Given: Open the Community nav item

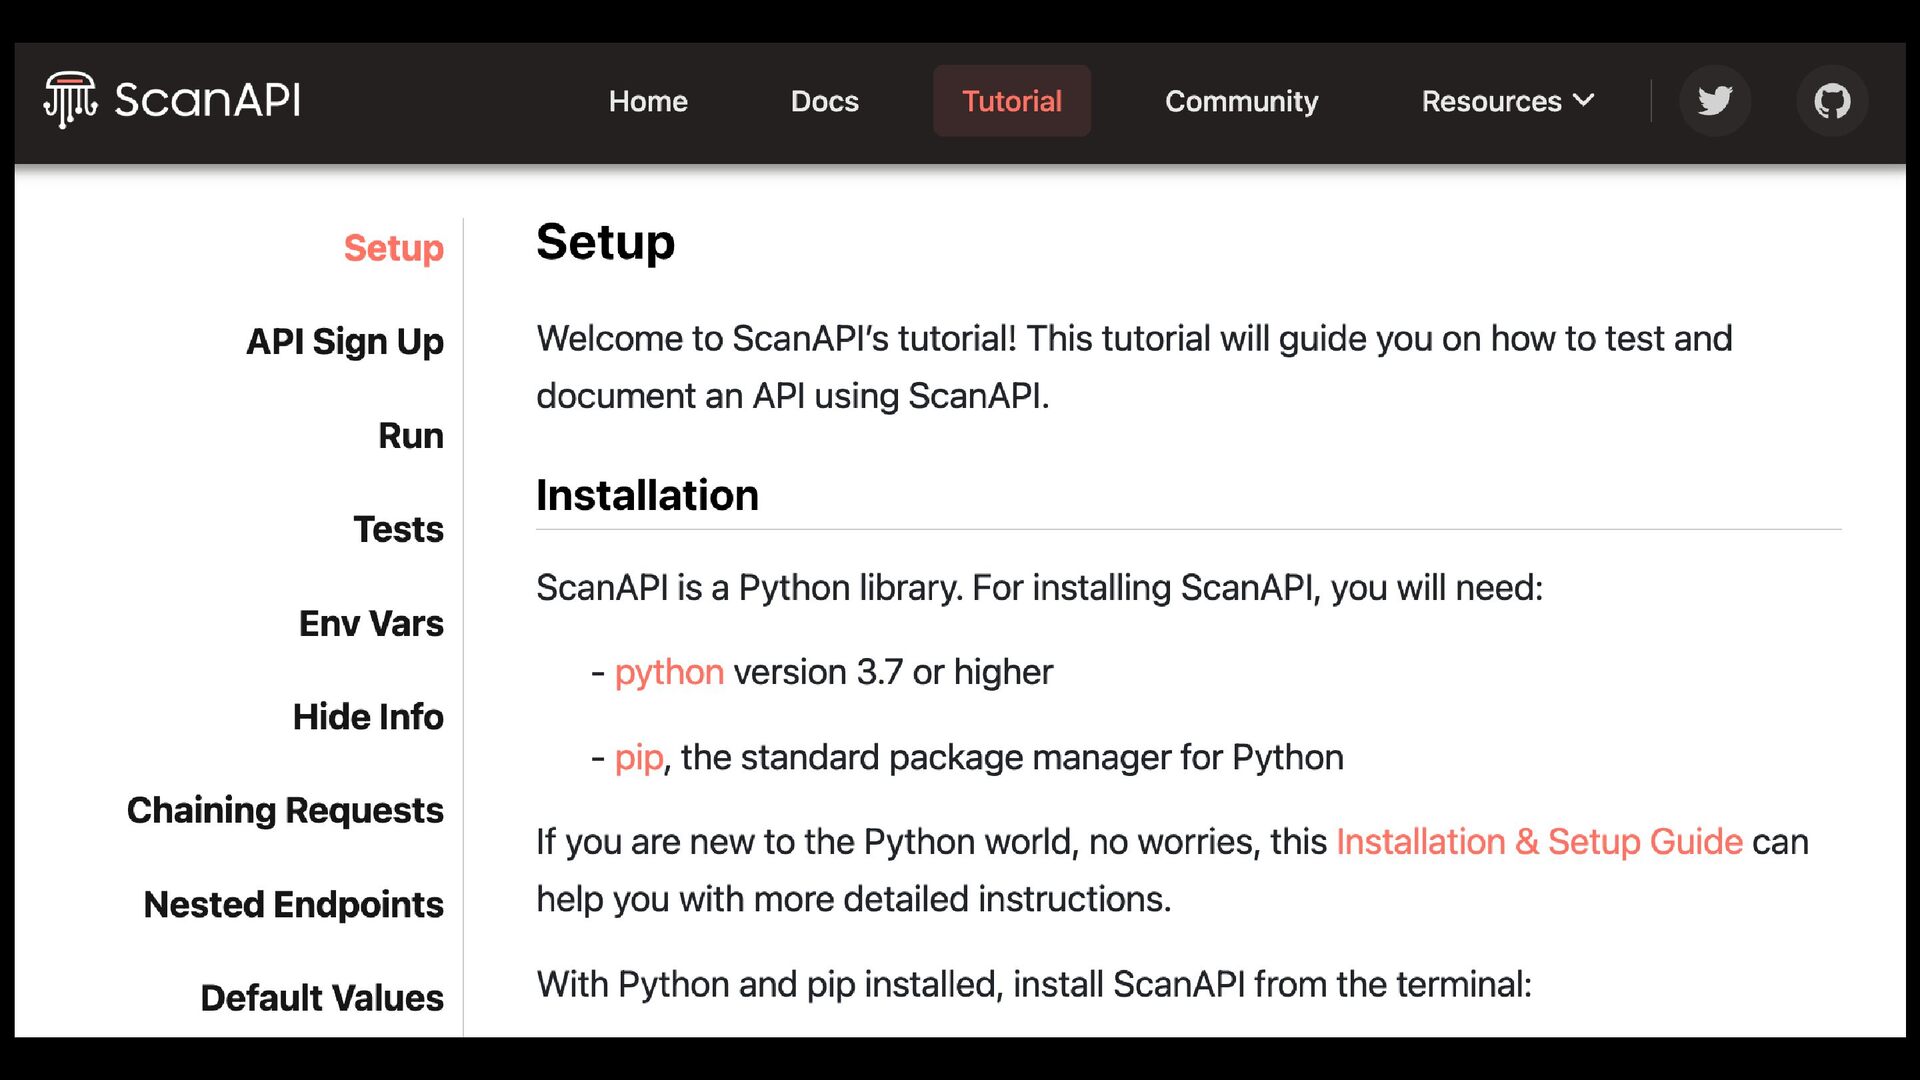Looking at the screenshot, I should pyautogui.click(x=1241, y=101).
